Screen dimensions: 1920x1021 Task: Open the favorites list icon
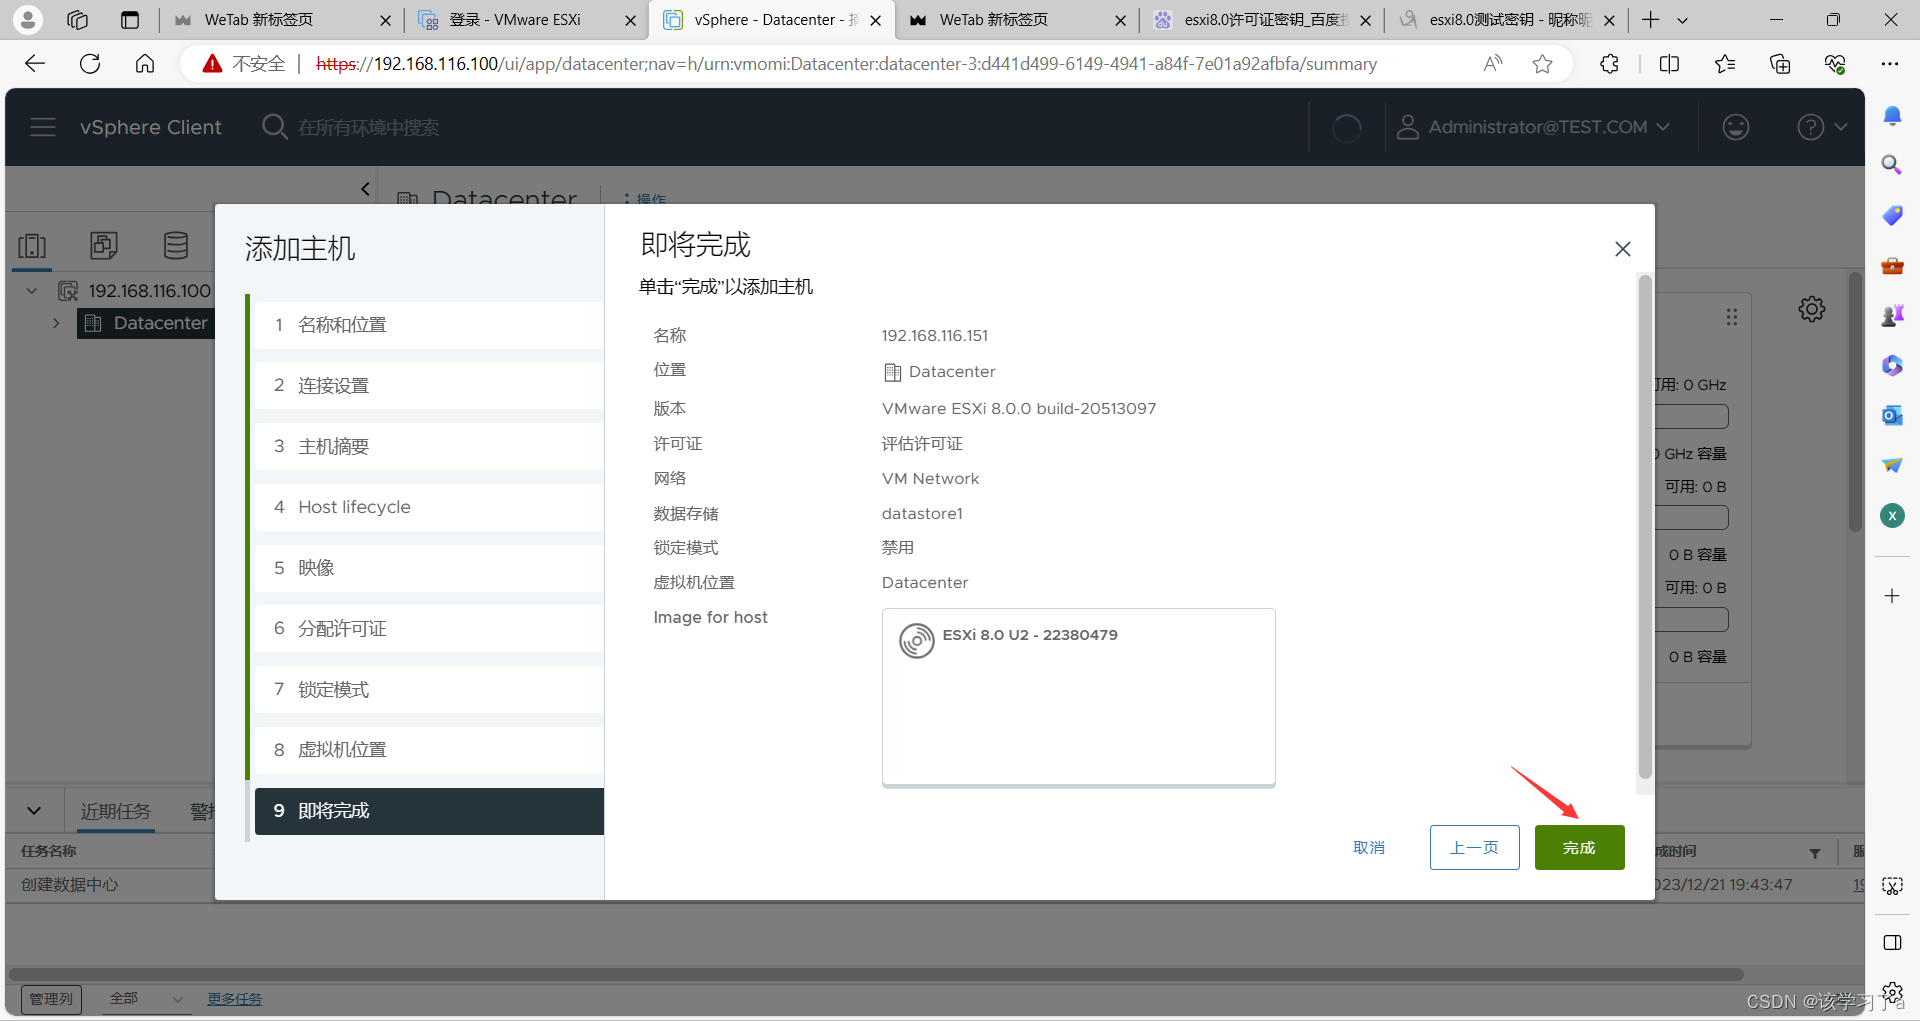point(1725,64)
